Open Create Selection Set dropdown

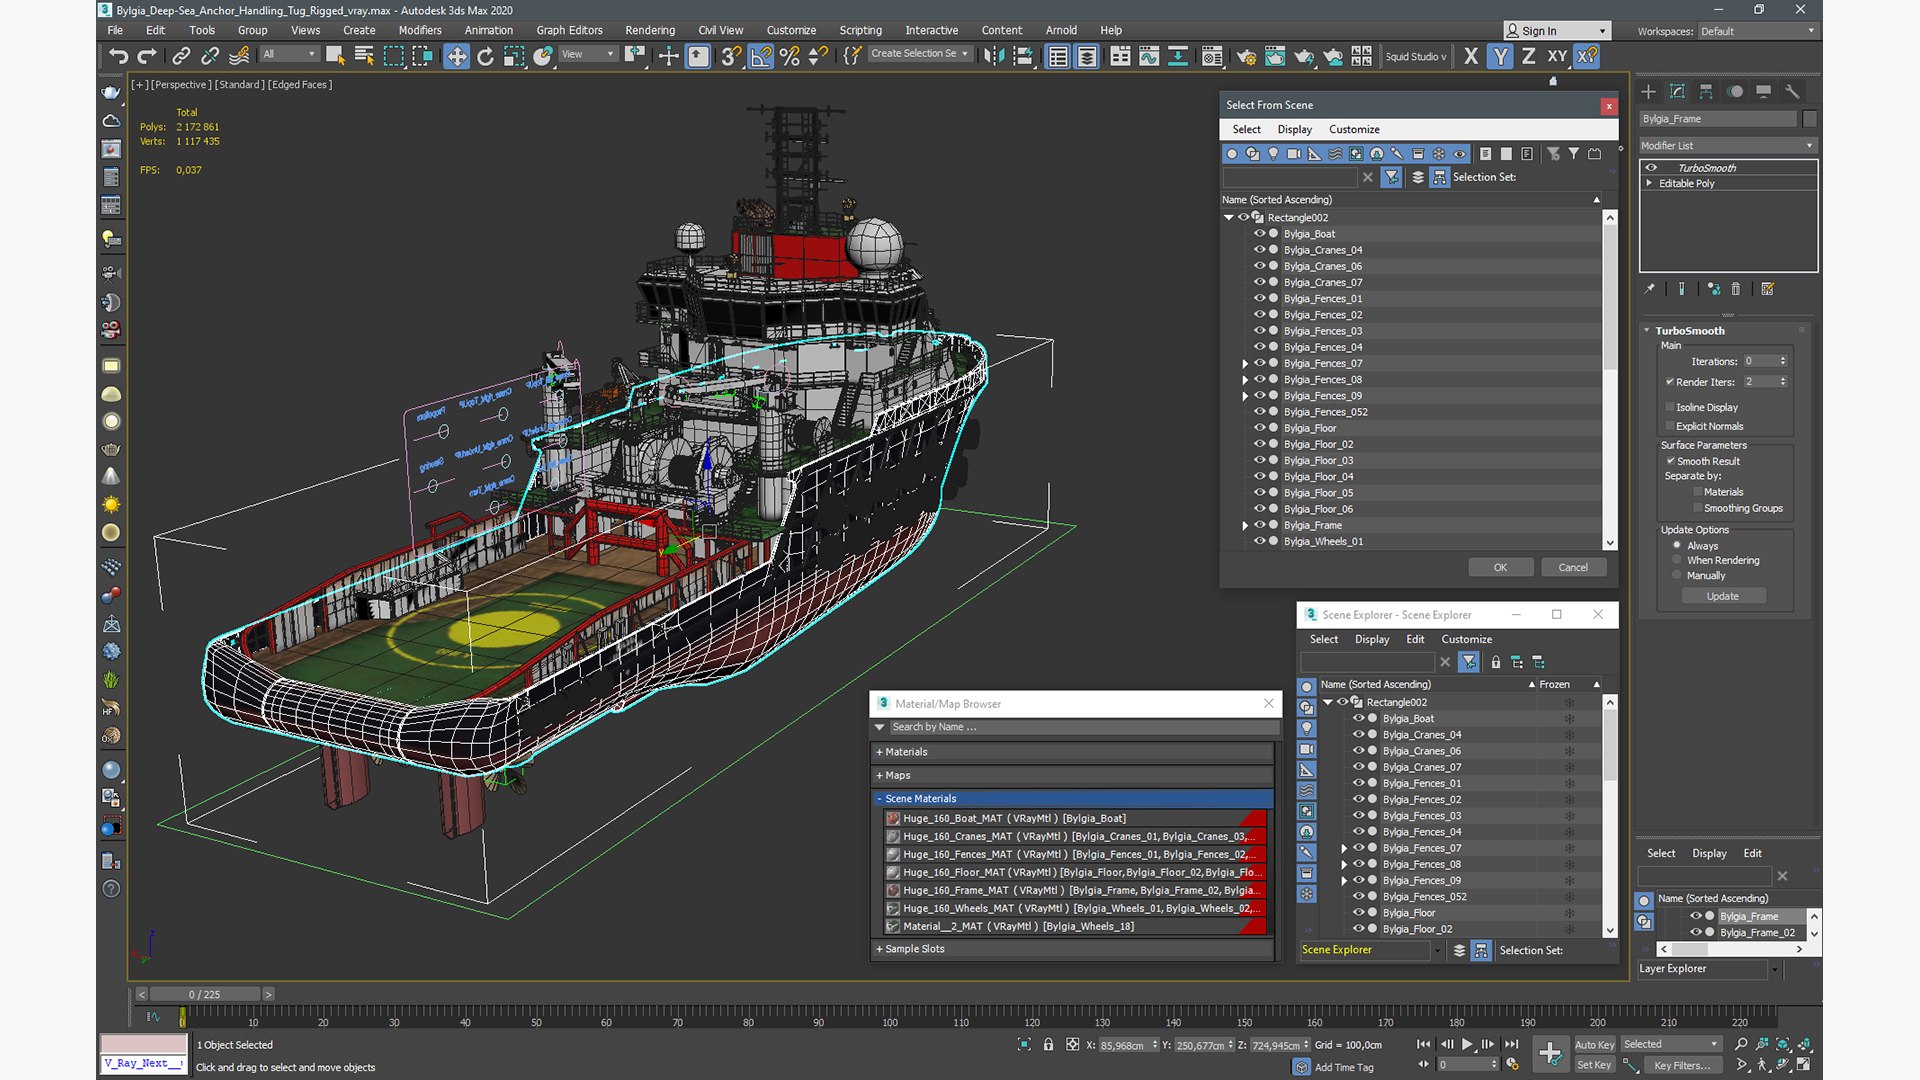919,54
